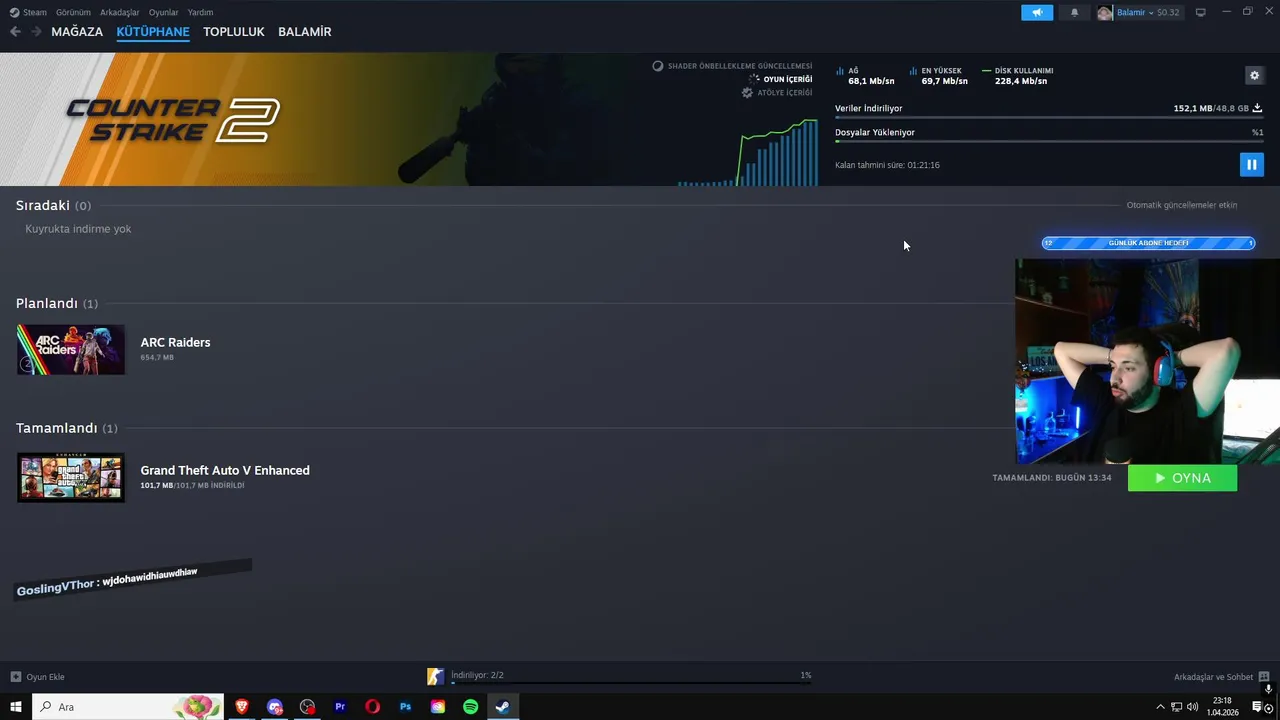Open Balamir account dropdown
Image resolution: width=1280 pixels, height=720 pixels.
pyautogui.click(x=1148, y=12)
